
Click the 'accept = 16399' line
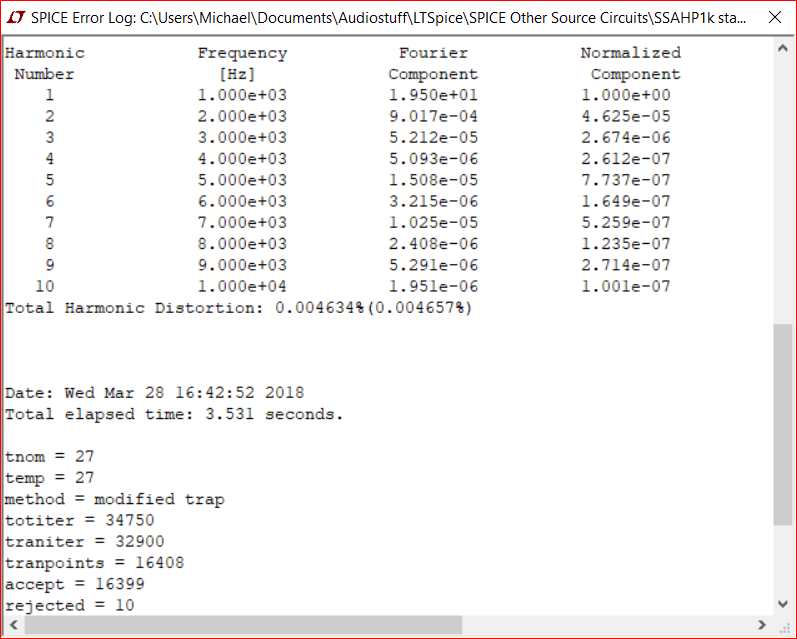click(x=75, y=585)
